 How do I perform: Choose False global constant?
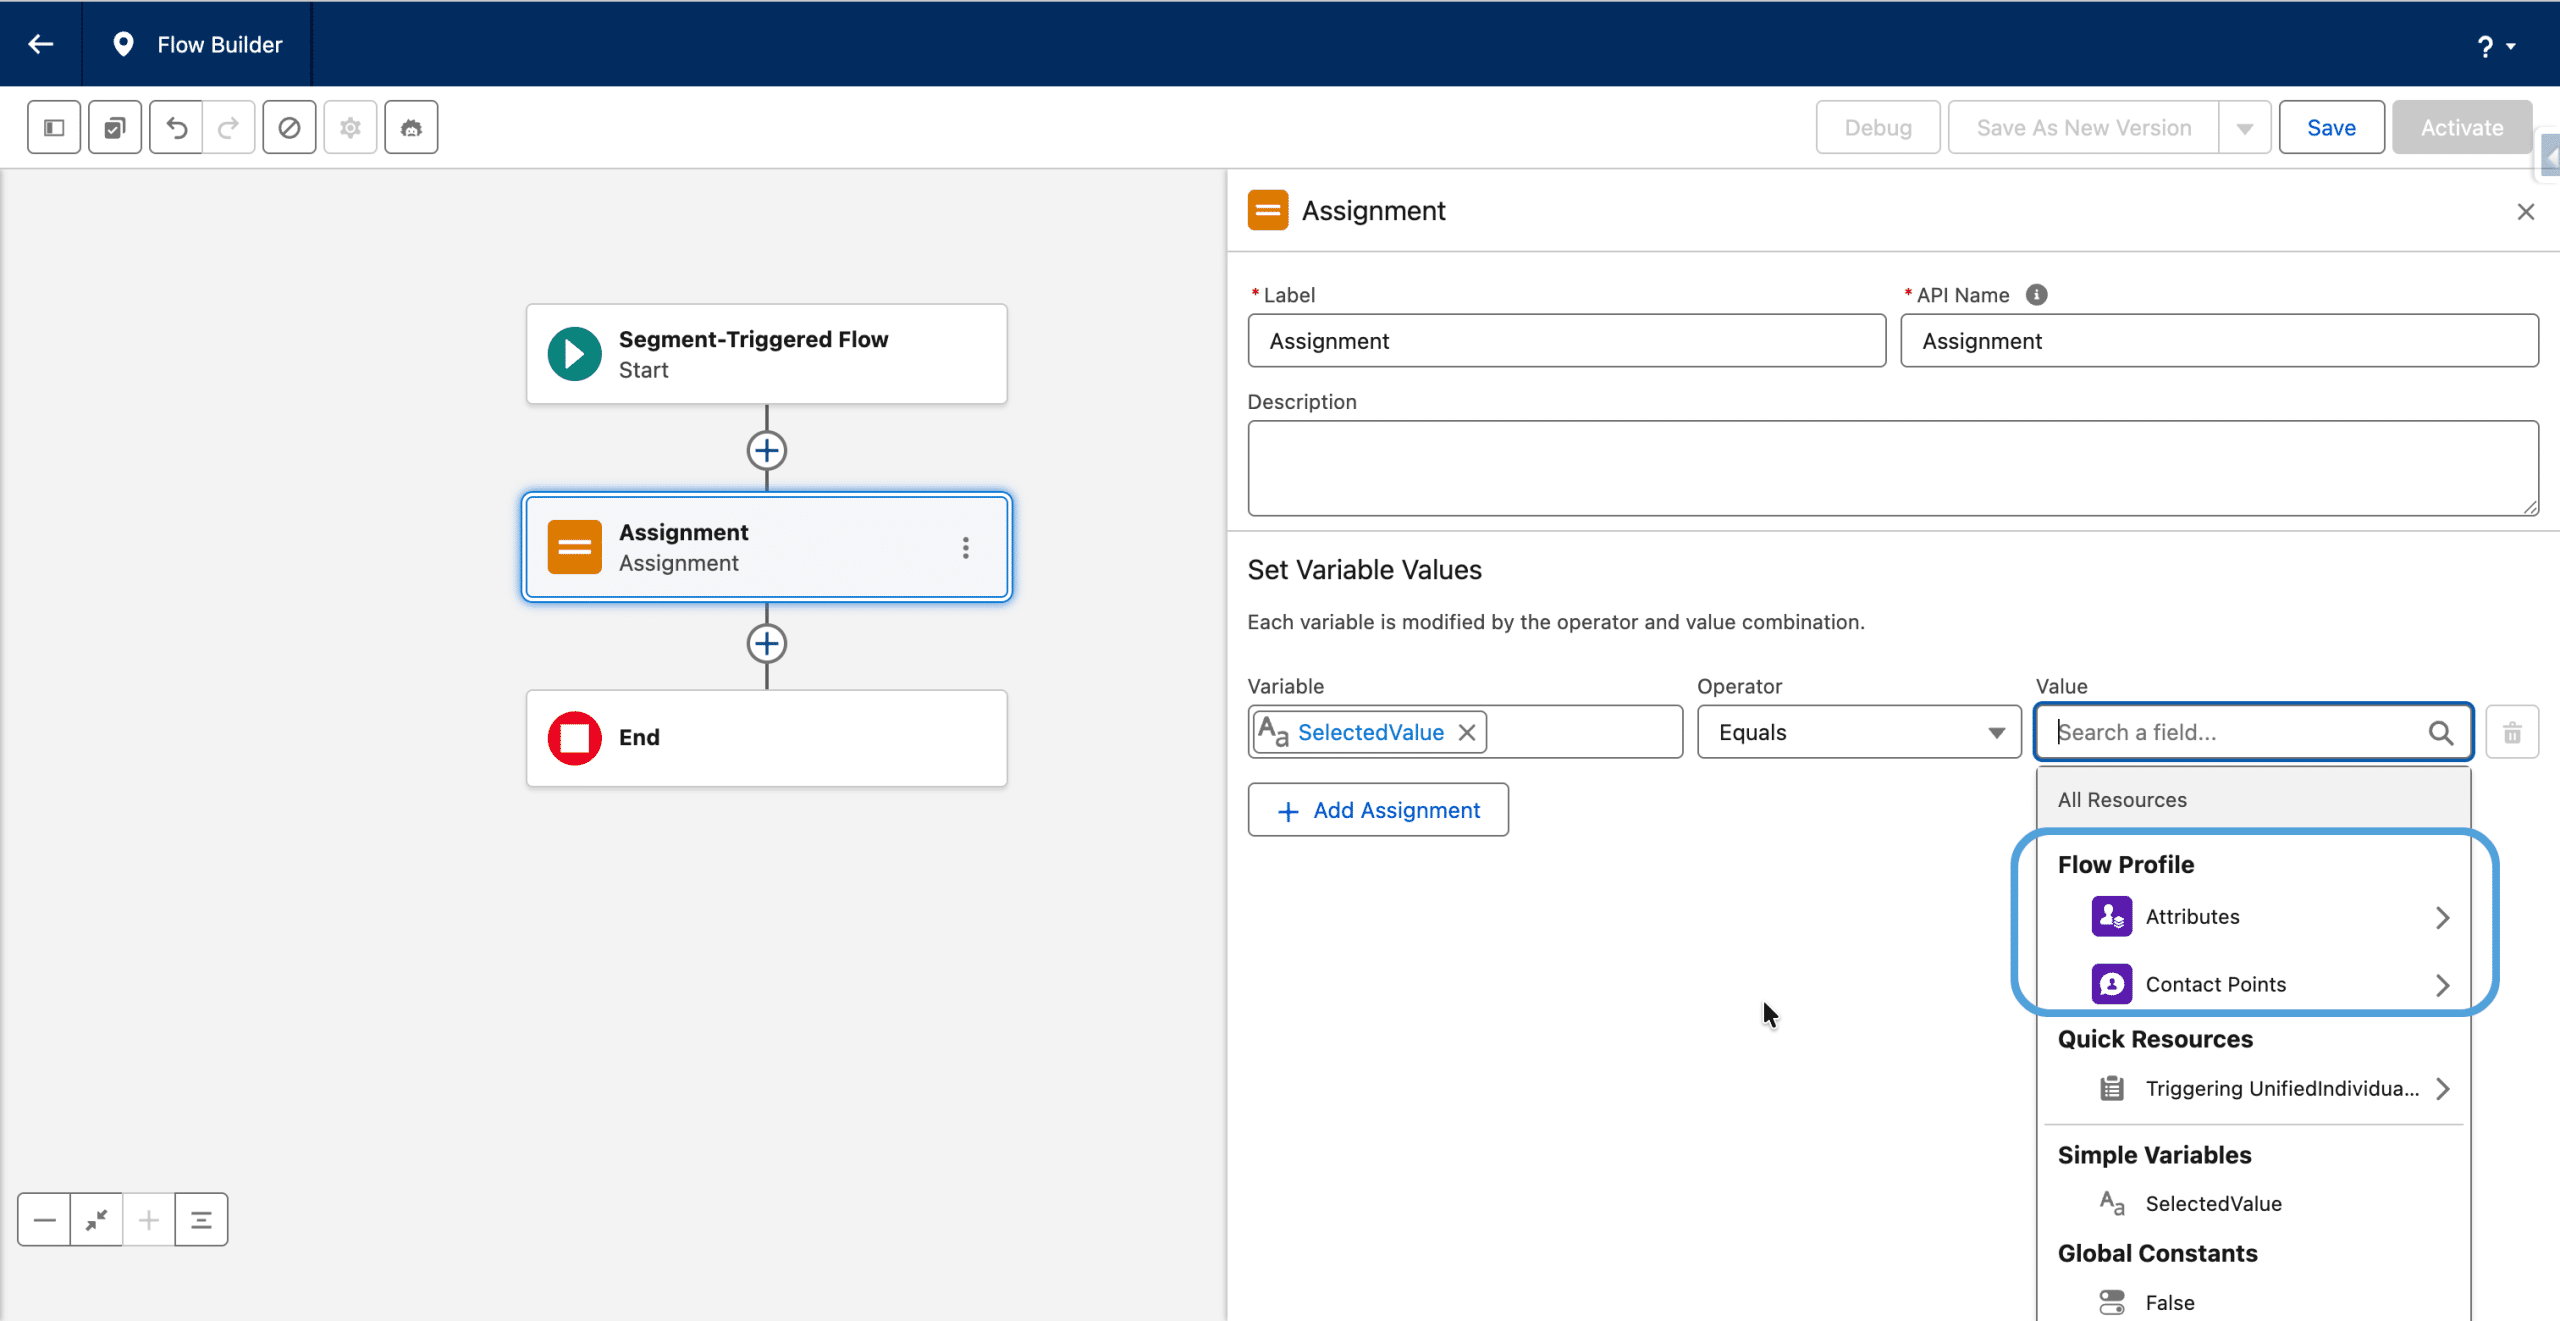(2169, 1302)
